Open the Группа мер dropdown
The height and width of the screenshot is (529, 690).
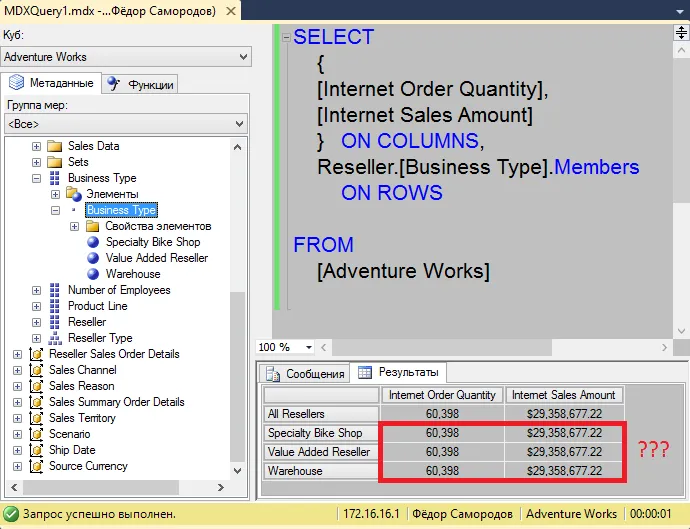coord(126,124)
